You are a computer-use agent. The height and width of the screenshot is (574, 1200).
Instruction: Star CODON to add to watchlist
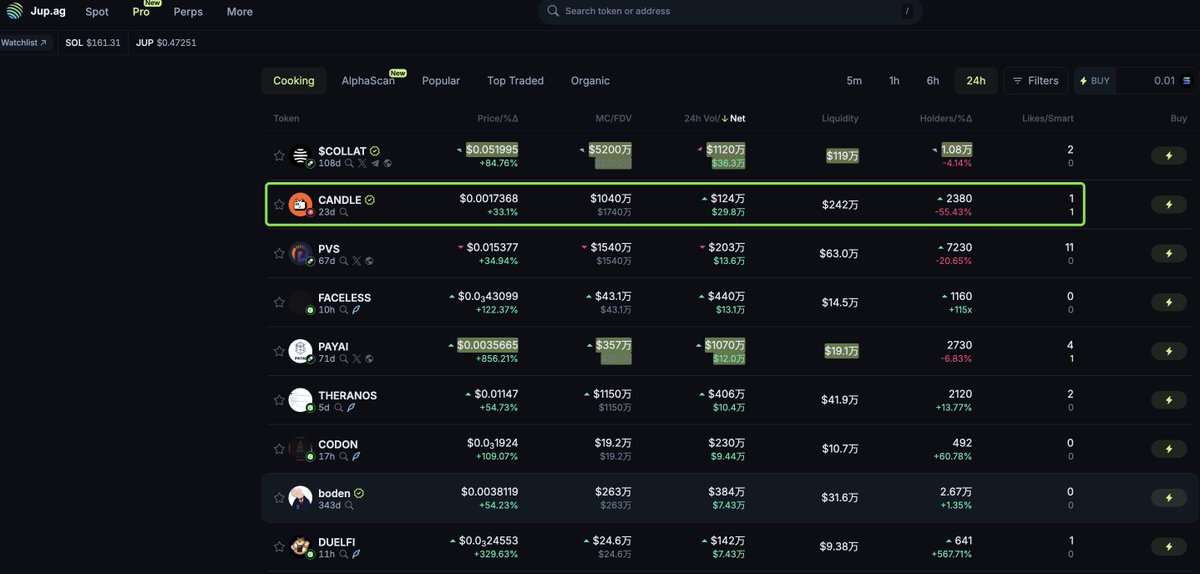(x=279, y=449)
